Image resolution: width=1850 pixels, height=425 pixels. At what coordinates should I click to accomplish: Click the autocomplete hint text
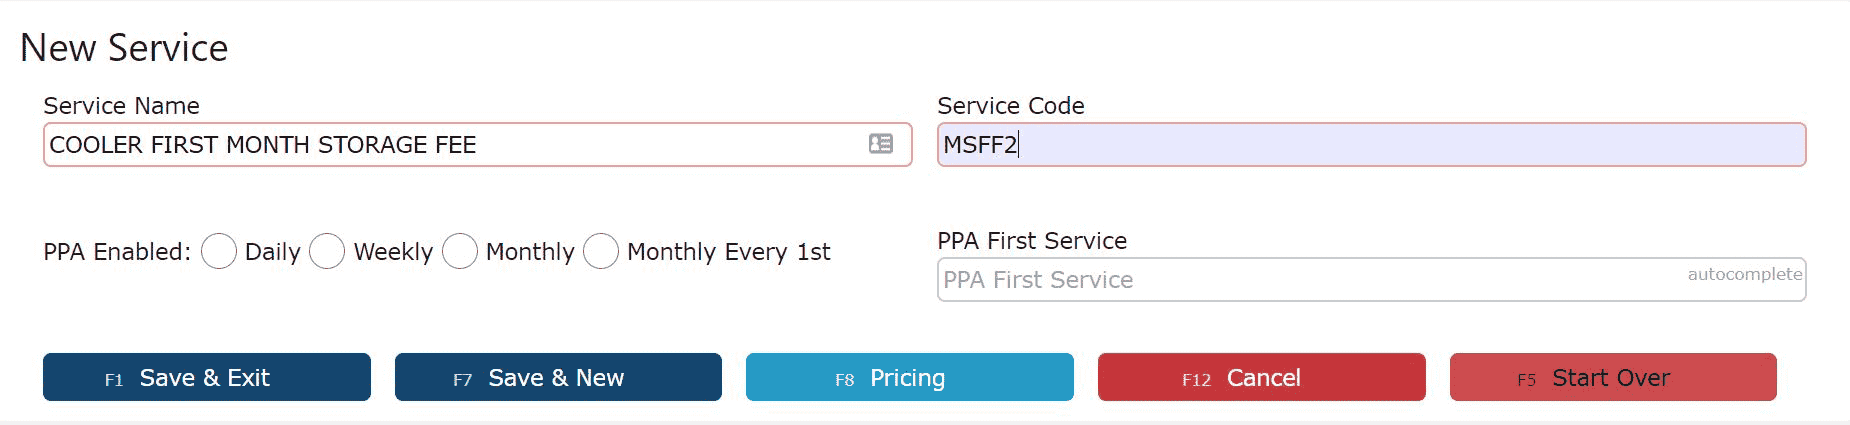[x=1744, y=274]
